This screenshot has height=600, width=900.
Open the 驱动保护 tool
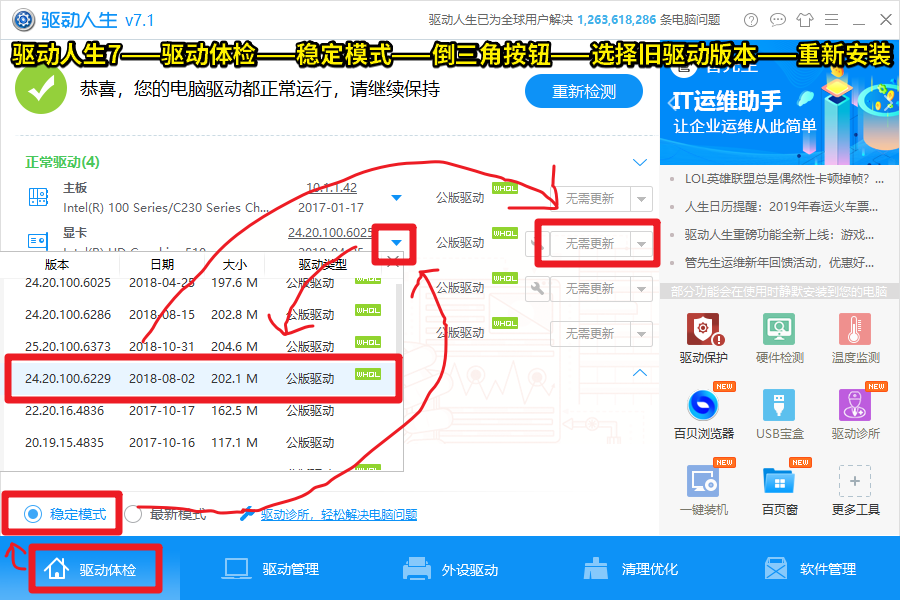click(x=703, y=339)
